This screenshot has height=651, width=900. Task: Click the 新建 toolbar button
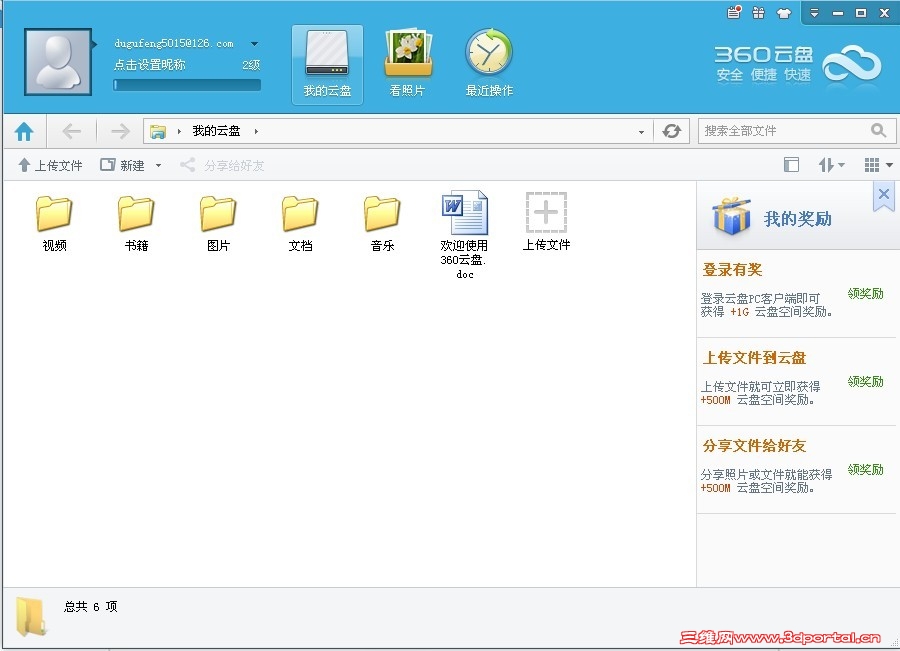(122, 165)
